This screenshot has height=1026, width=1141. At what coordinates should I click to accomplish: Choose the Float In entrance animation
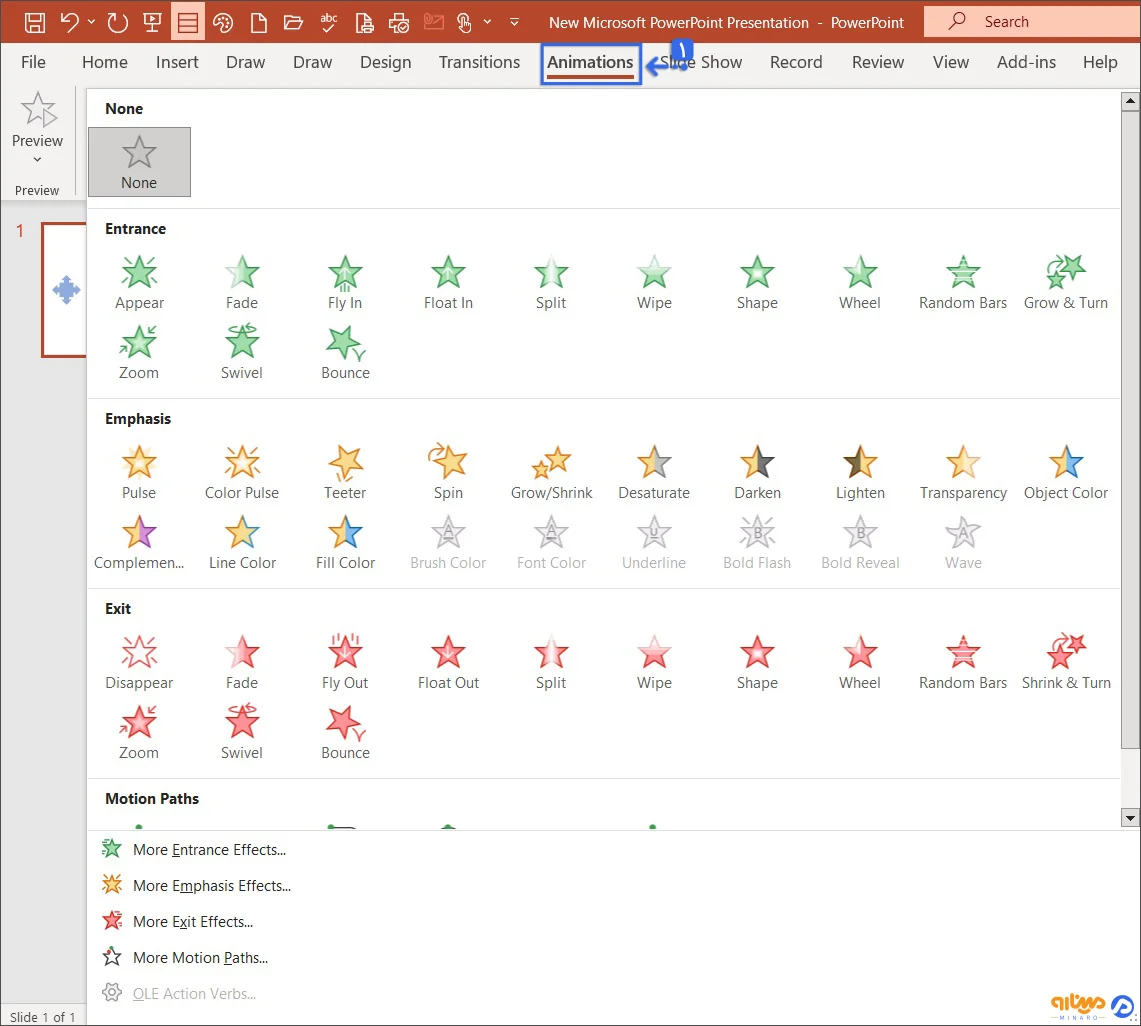point(448,283)
